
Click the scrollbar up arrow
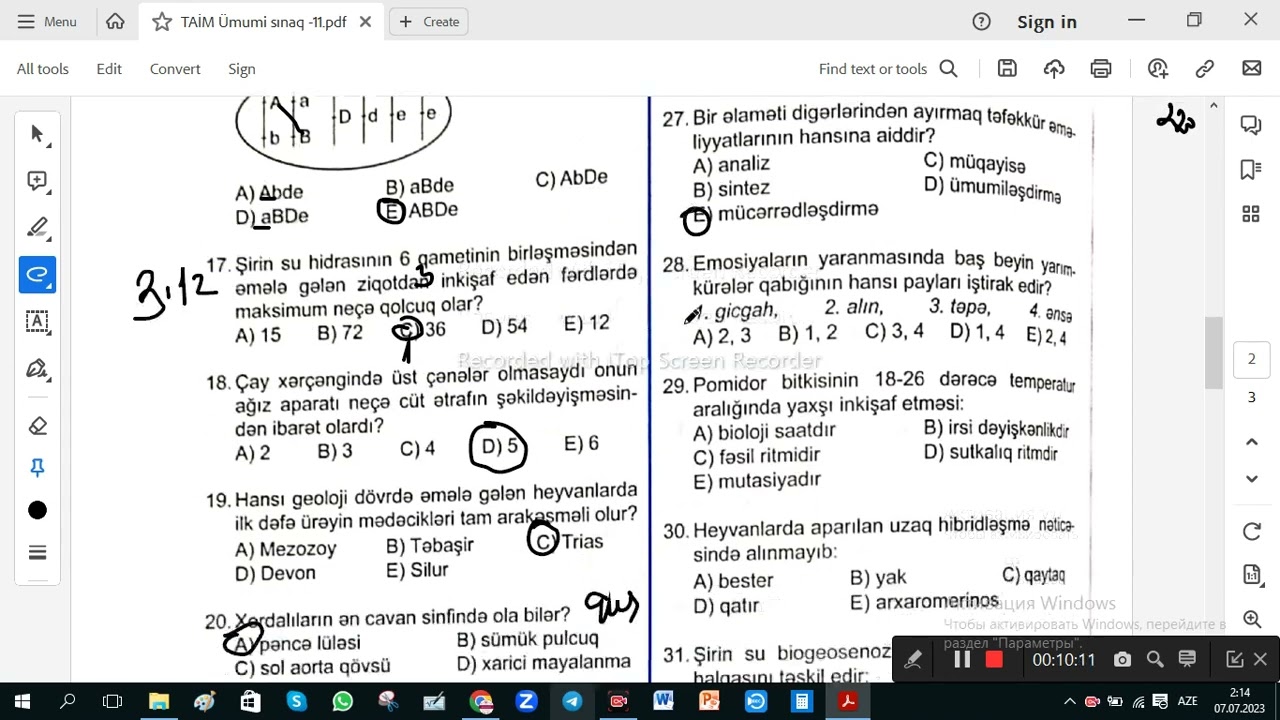[x=1213, y=105]
